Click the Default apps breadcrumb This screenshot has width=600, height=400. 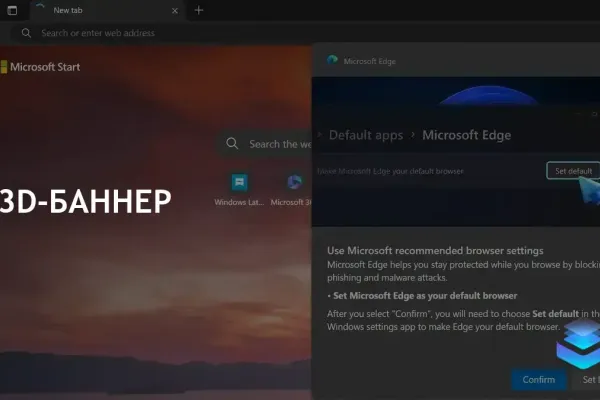click(366, 135)
